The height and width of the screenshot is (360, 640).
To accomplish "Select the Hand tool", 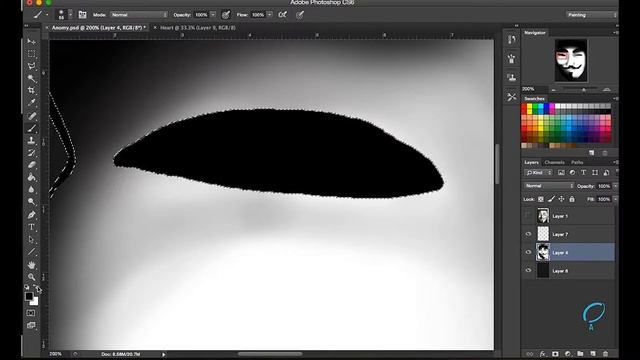I will tap(31, 265).
